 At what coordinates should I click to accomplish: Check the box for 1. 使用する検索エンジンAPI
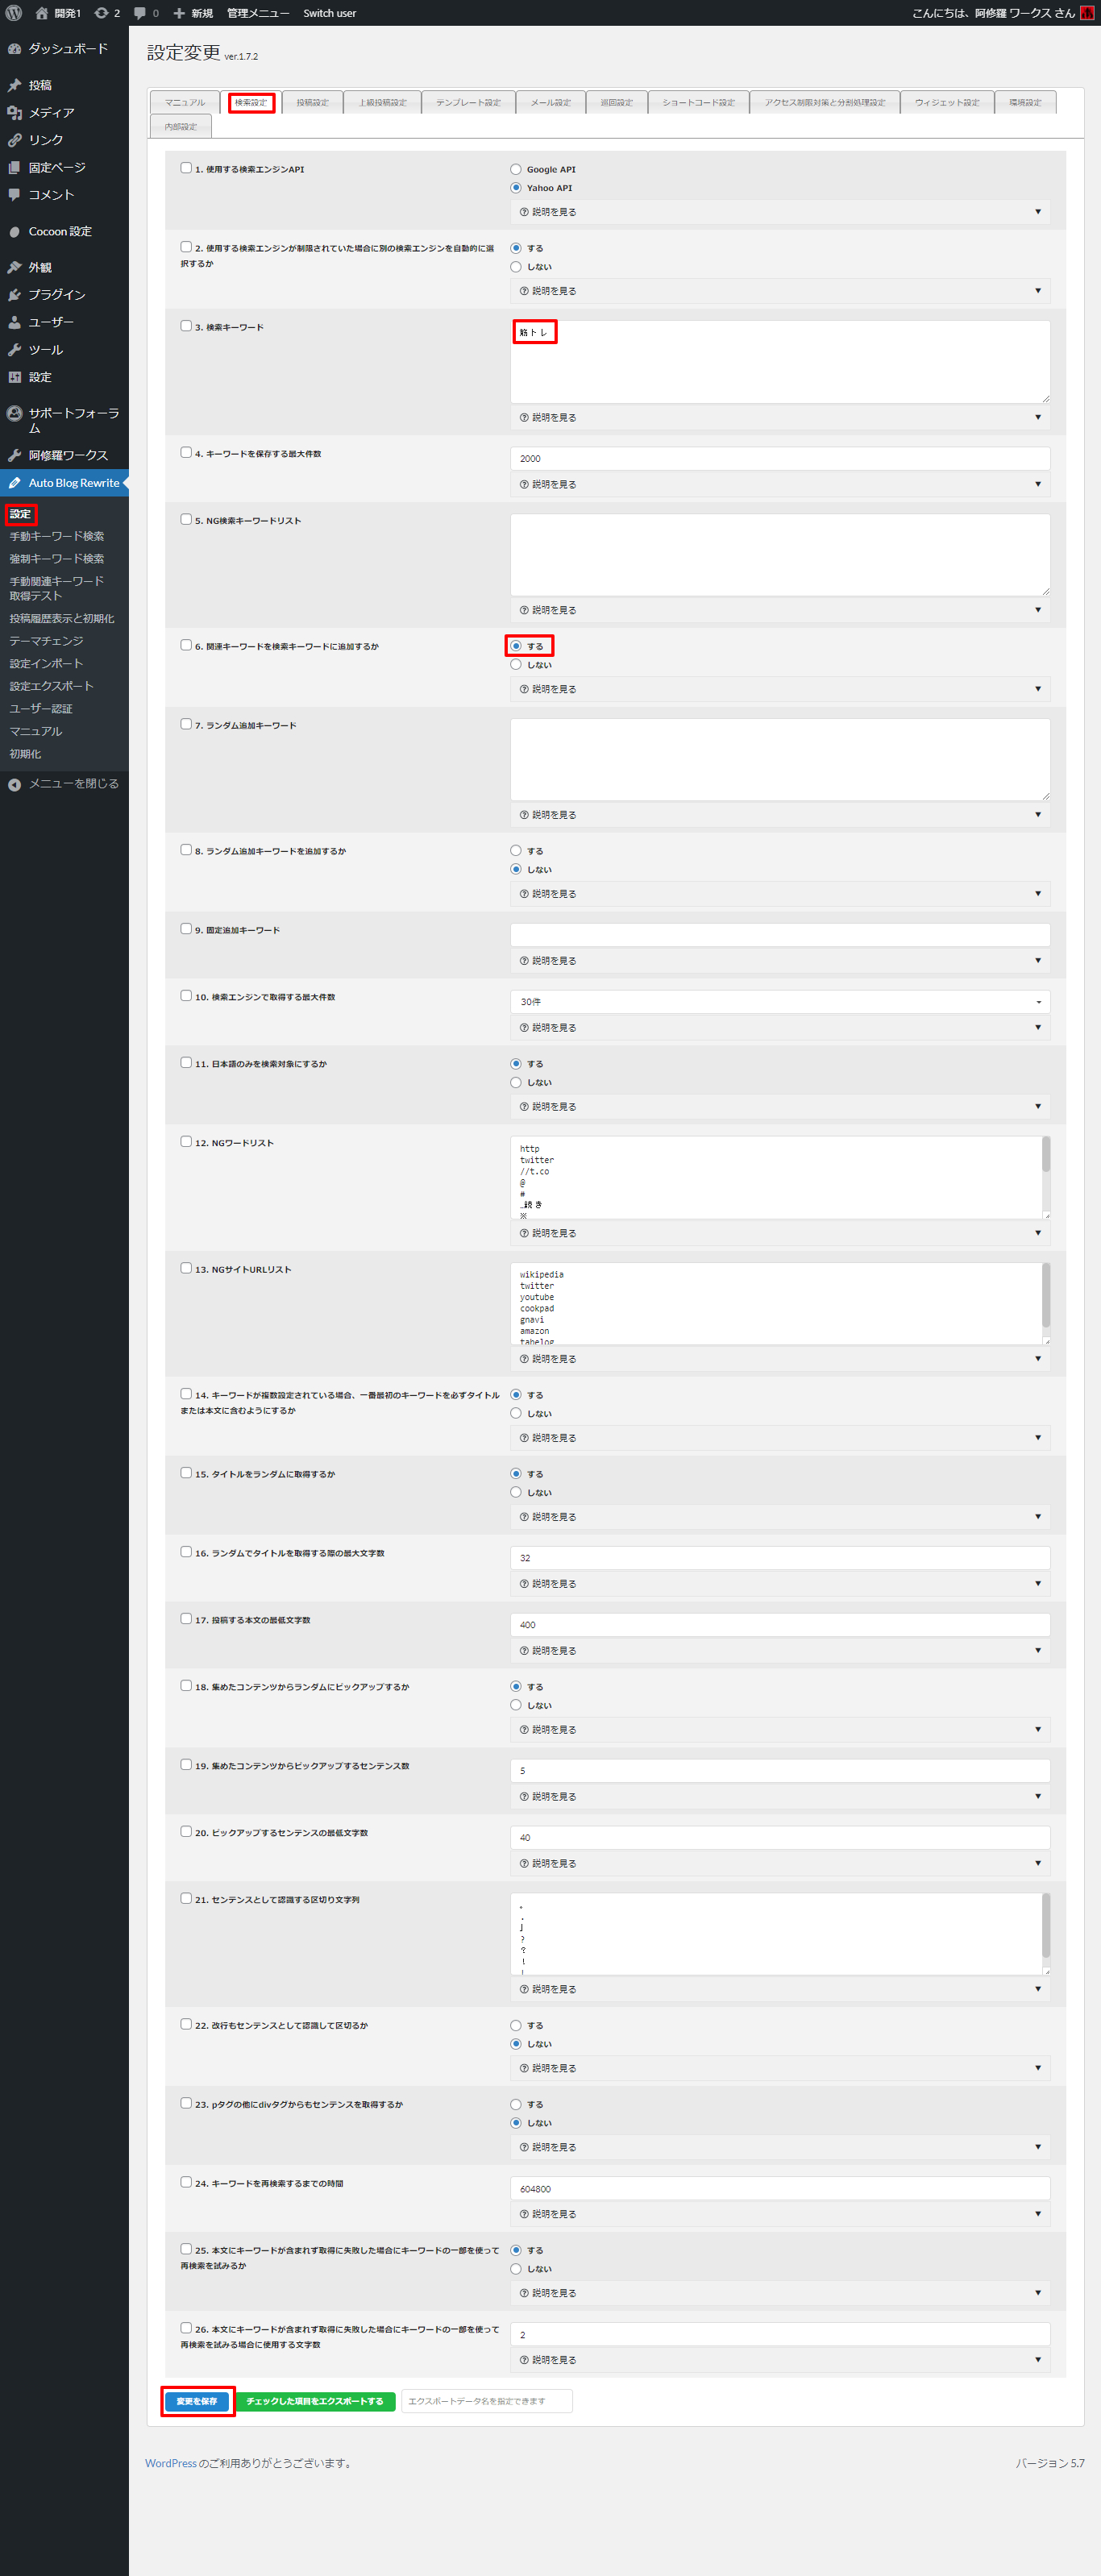pos(186,168)
